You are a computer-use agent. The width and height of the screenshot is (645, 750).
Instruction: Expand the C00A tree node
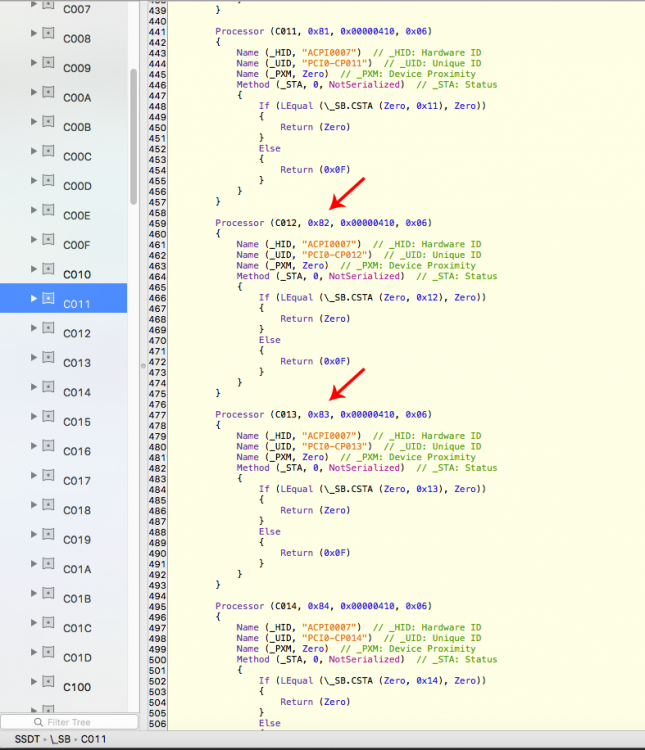tap(33, 92)
